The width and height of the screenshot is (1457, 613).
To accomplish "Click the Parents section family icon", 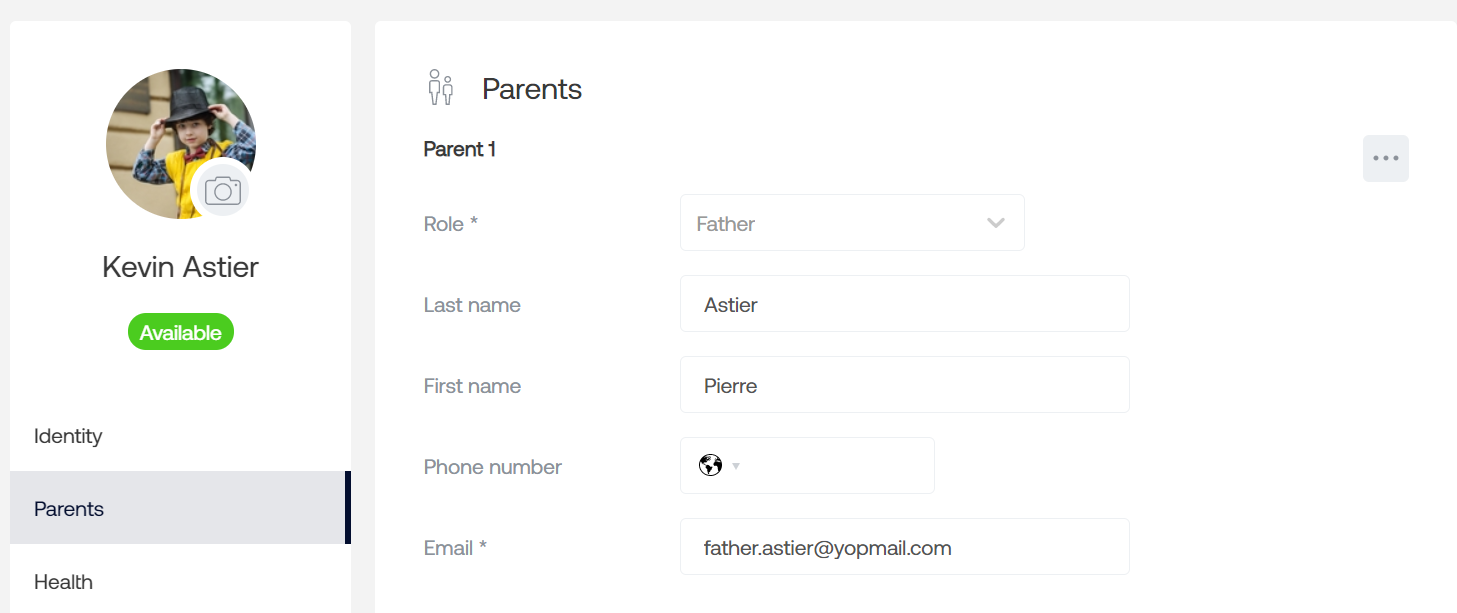I will point(441,88).
